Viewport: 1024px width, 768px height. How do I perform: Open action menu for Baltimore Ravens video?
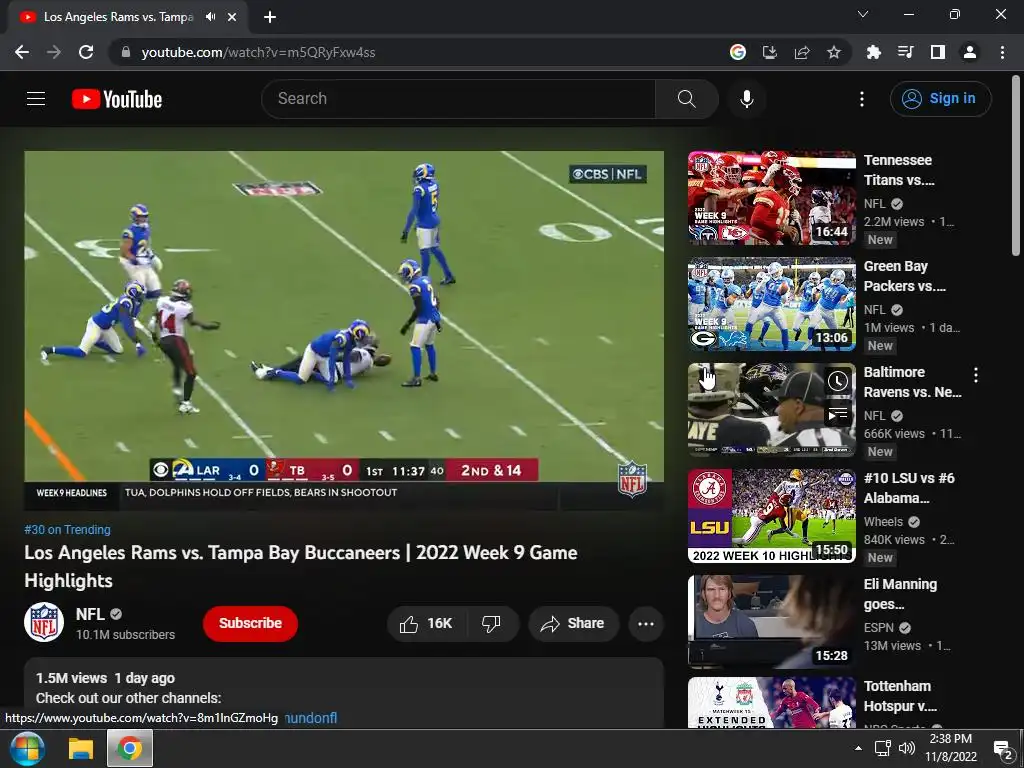[x=976, y=375]
